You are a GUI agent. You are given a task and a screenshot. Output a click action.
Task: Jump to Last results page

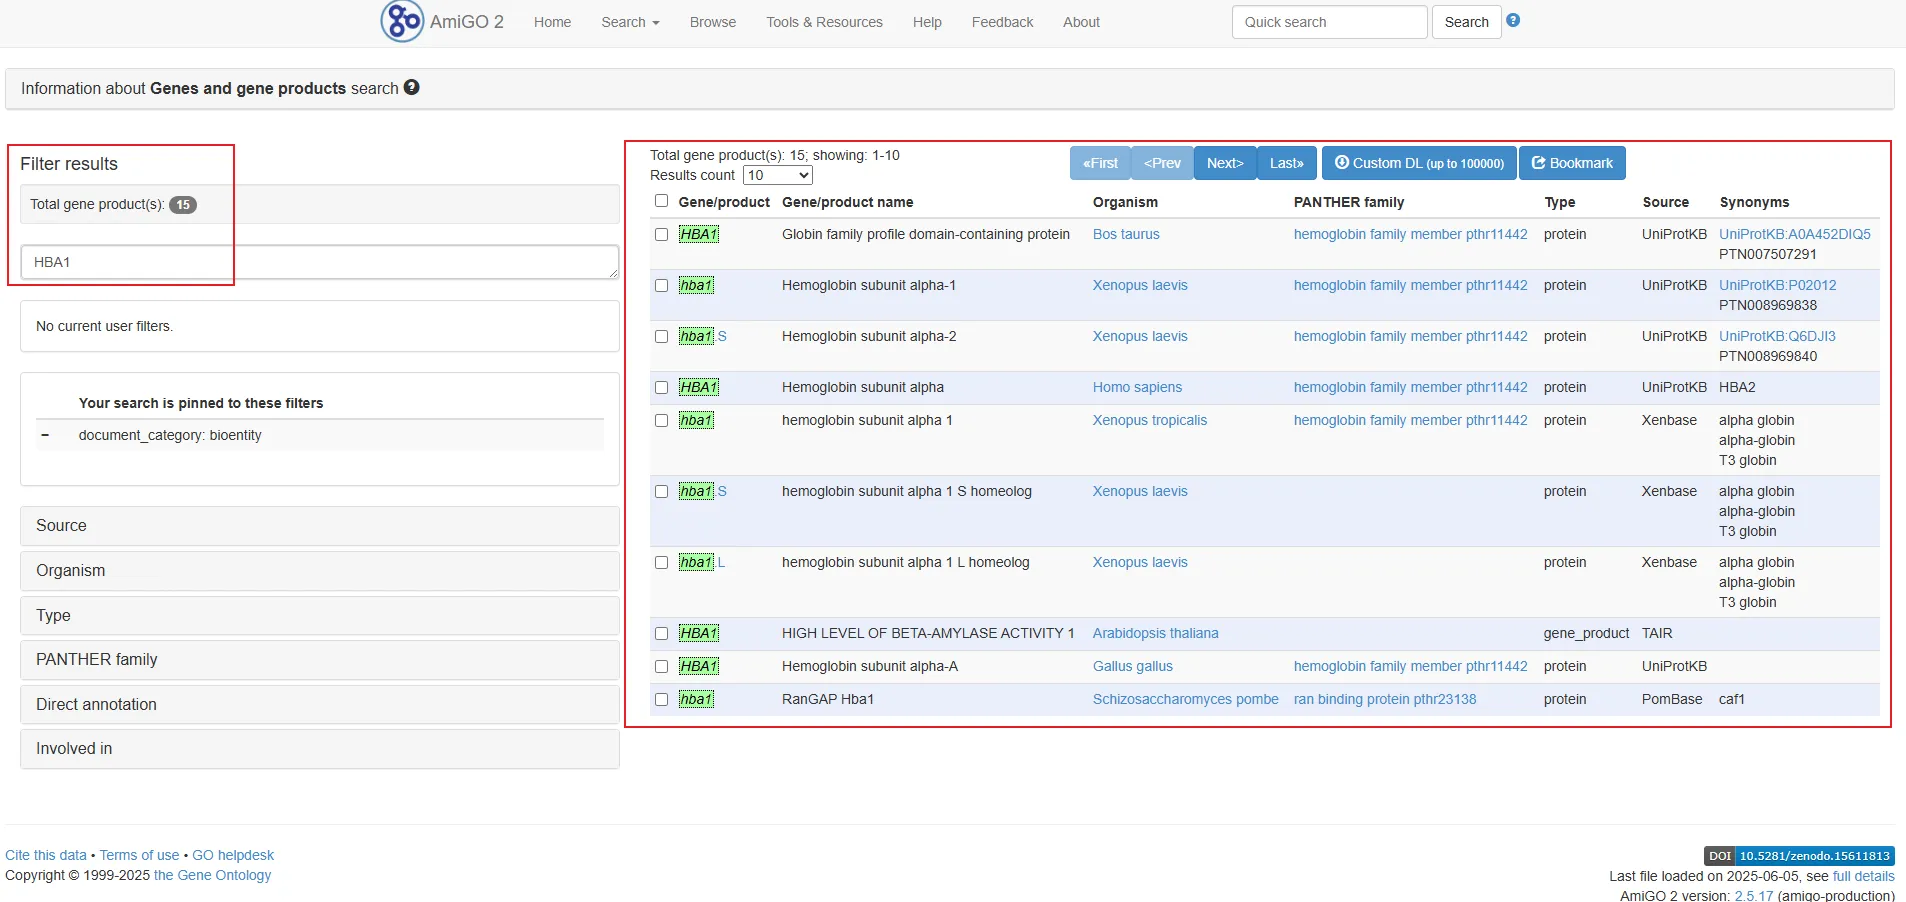click(x=1286, y=163)
